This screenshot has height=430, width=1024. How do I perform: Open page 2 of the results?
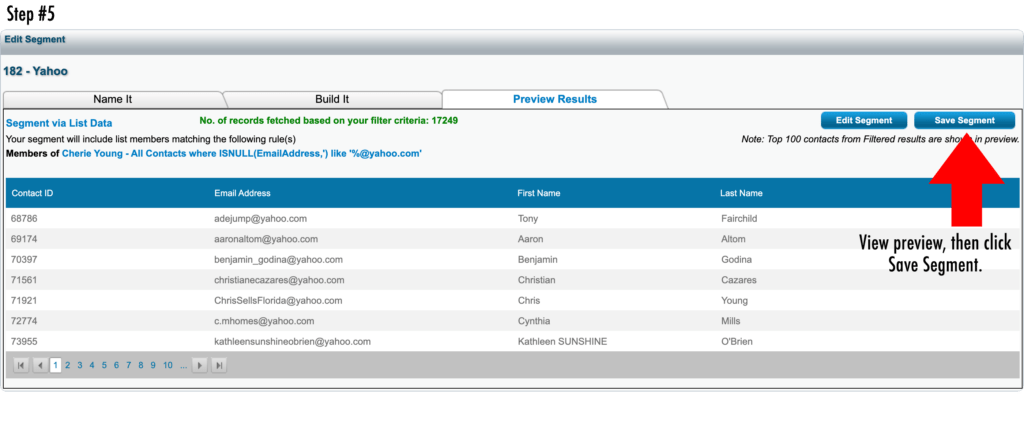(x=67, y=366)
